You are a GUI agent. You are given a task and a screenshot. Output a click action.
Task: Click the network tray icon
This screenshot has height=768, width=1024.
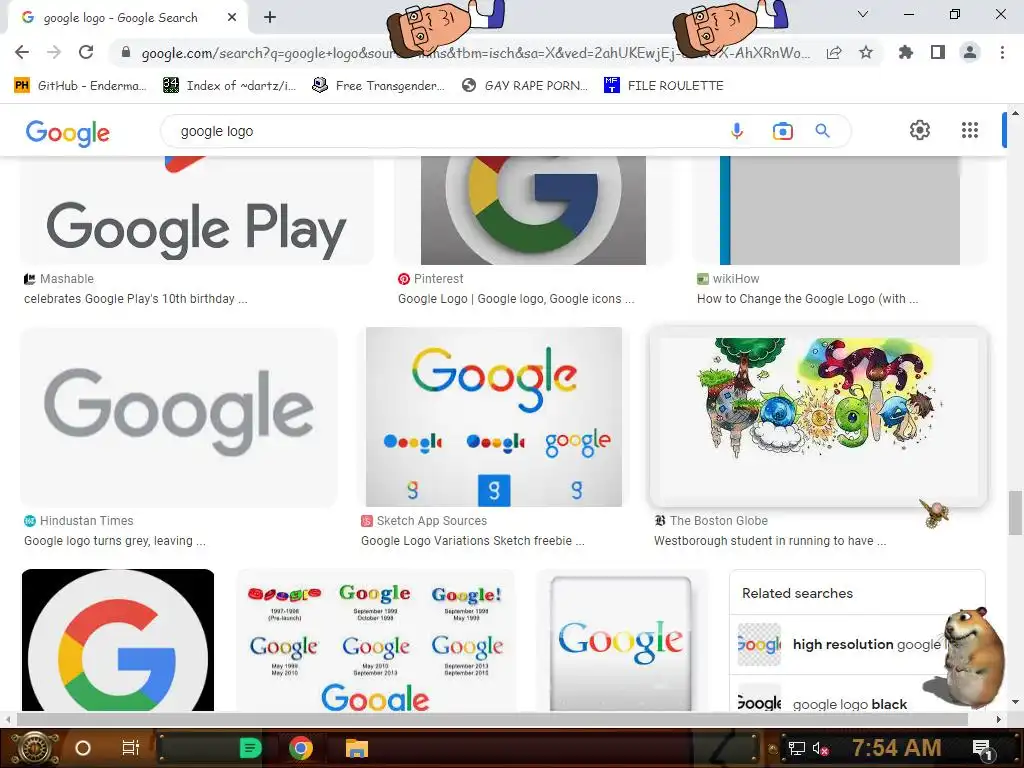point(796,748)
